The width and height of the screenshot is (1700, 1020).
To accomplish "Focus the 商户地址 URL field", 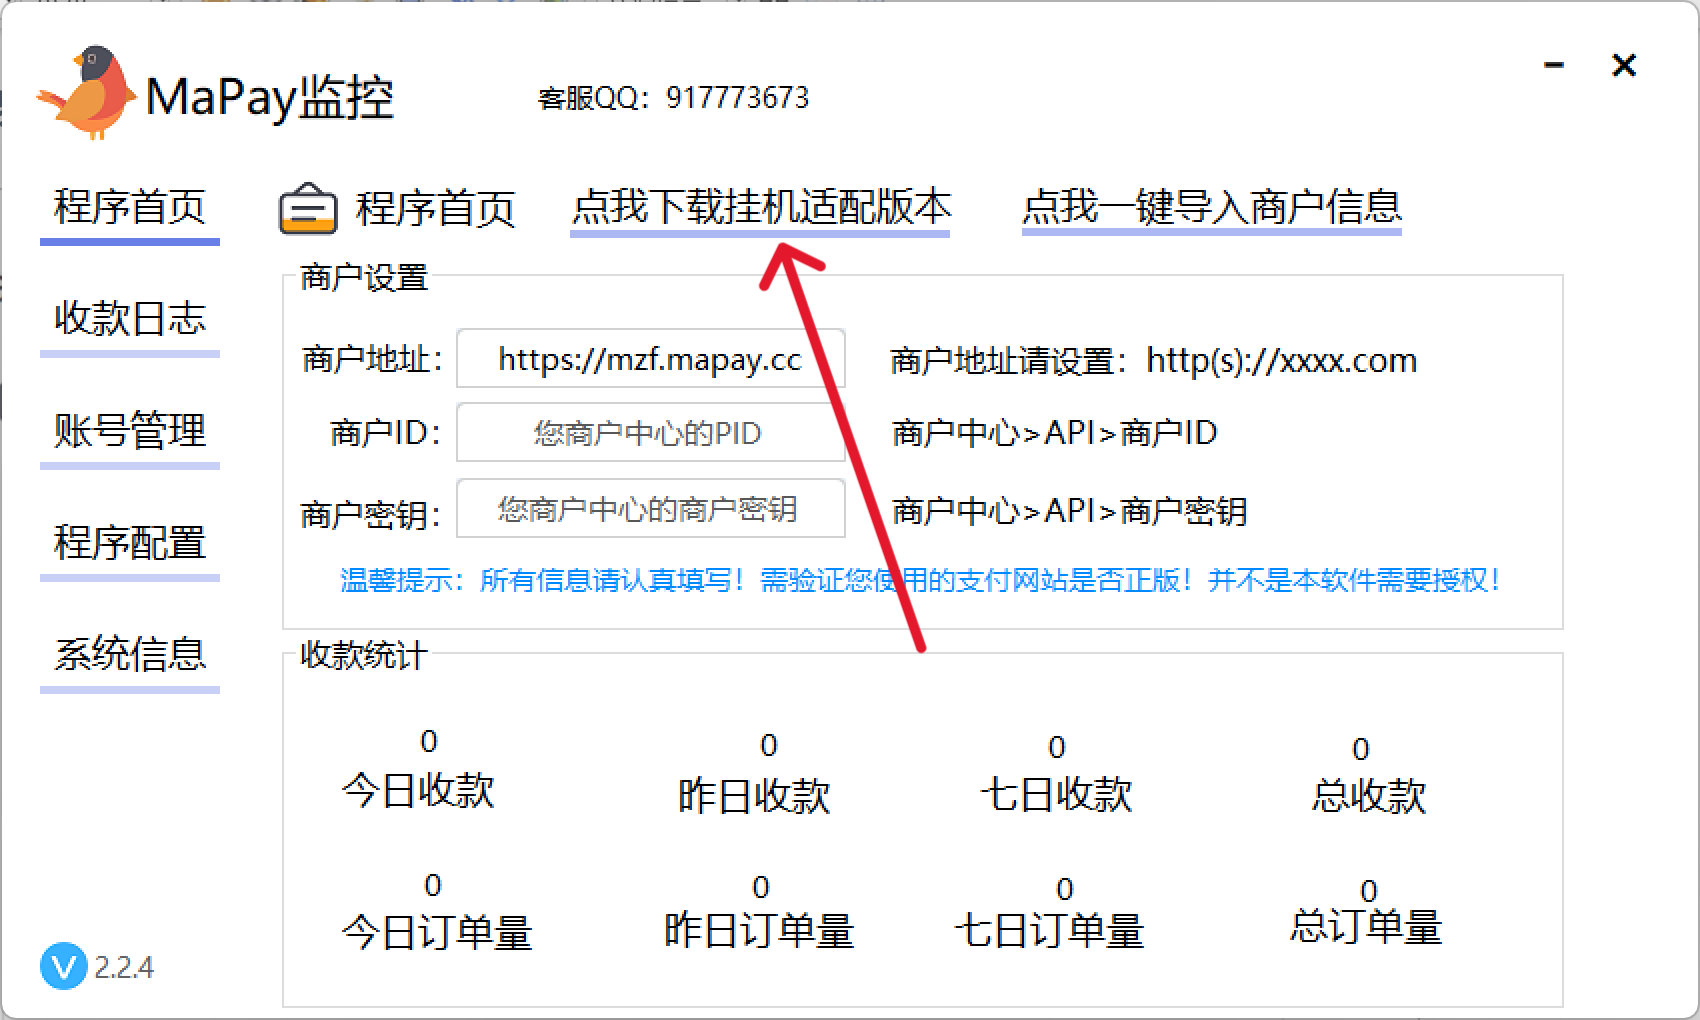I will (651, 359).
